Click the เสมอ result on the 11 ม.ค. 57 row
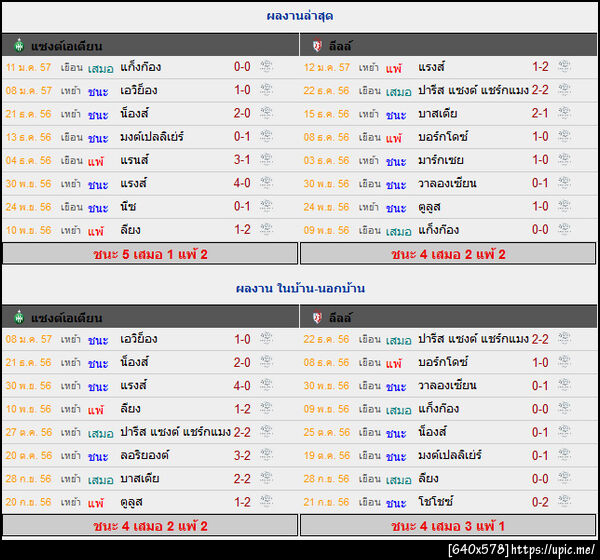Image resolution: width=600 pixels, height=560 pixels. click(101, 69)
